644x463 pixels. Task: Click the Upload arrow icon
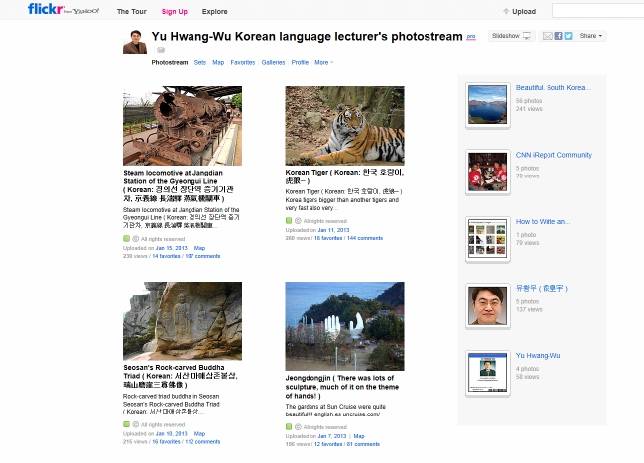(506, 12)
